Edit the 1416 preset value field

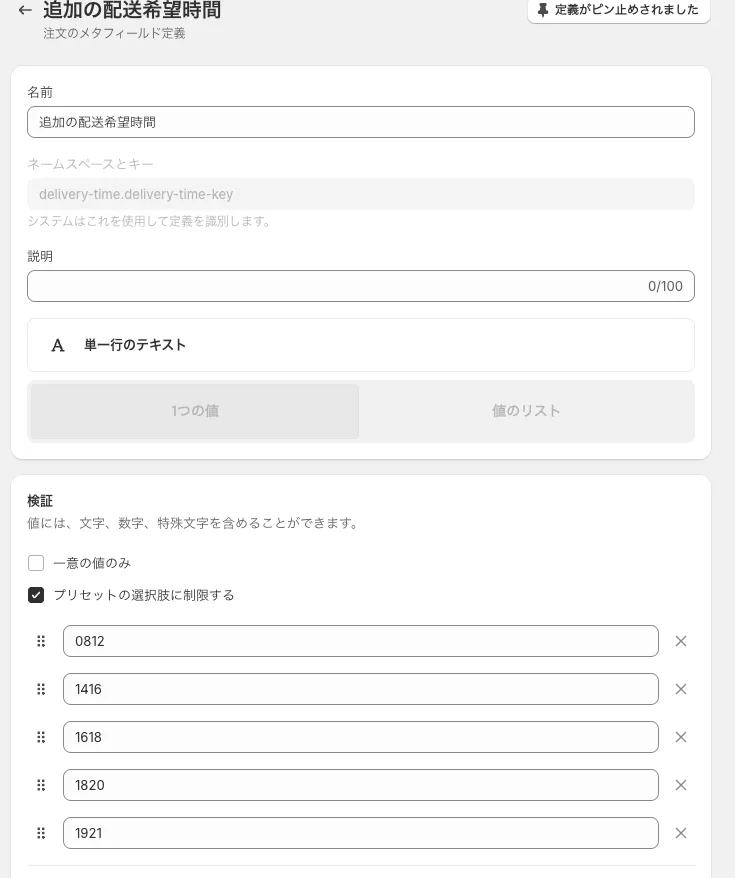click(x=360, y=689)
